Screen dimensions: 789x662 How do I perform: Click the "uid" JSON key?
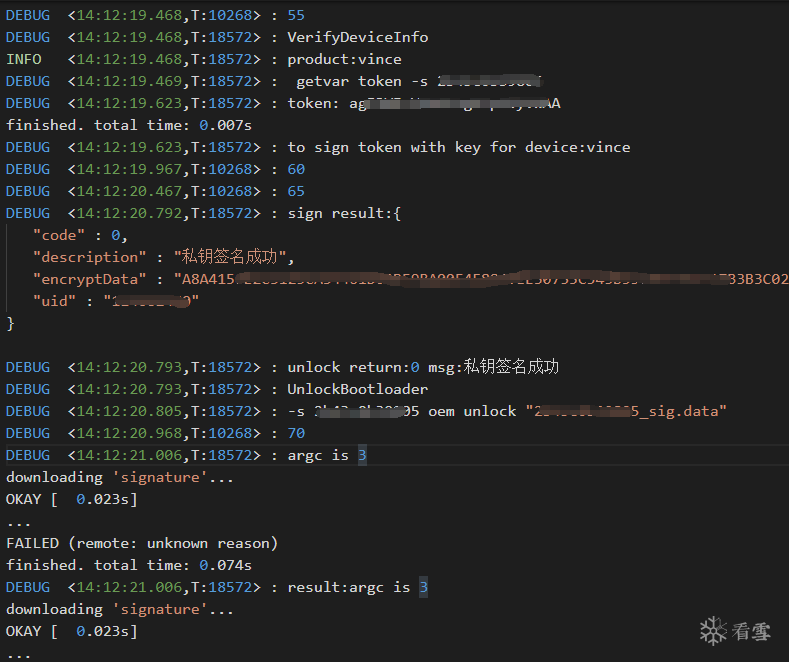click(x=56, y=301)
